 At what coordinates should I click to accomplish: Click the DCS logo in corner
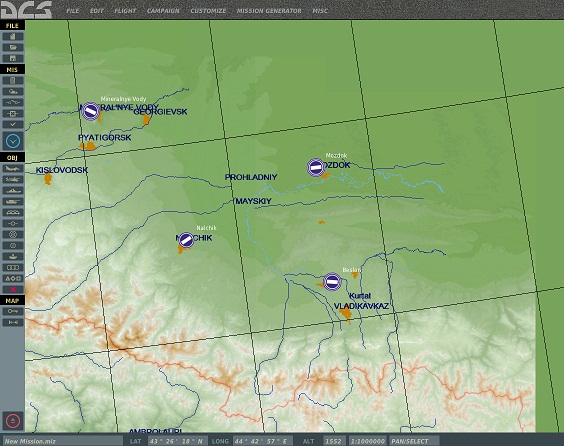pos(26,10)
